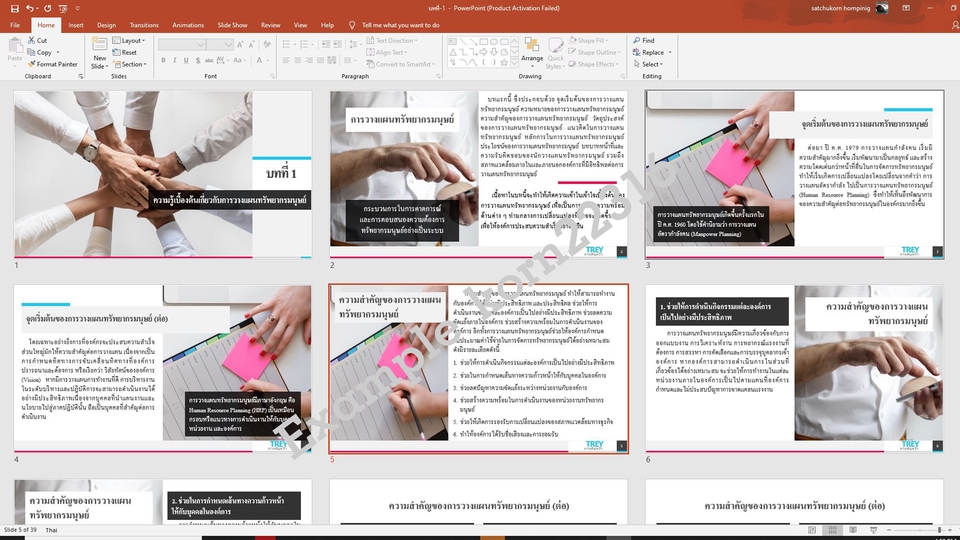Click the Bullets list icon
Image resolution: width=960 pixels, height=540 pixels.
coord(286,45)
